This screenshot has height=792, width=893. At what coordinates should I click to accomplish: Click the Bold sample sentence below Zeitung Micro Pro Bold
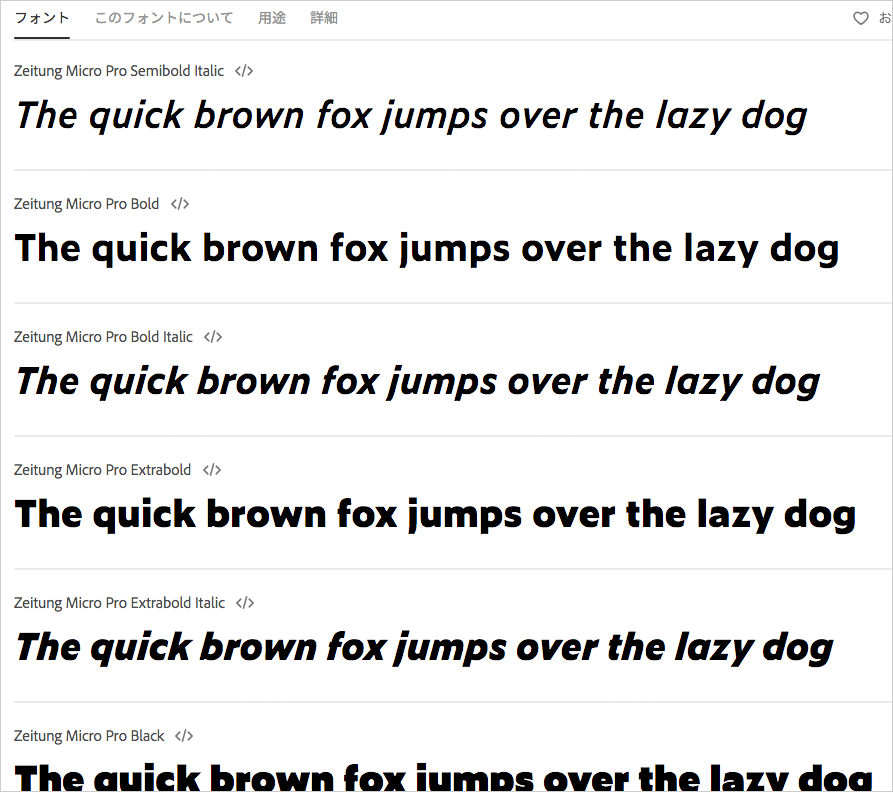click(427, 249)
